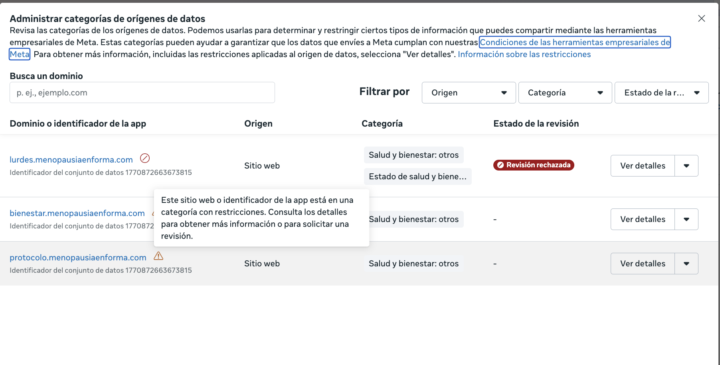This screenshot has width=720, height=365.
Task: Click the Busca un dominio label
Action: (46, 76)
